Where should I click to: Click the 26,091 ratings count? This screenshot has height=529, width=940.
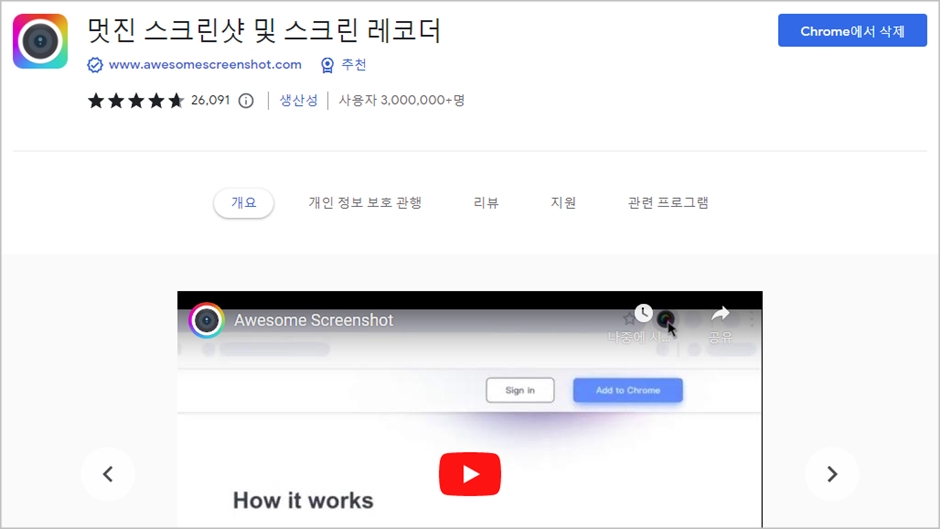210,100
